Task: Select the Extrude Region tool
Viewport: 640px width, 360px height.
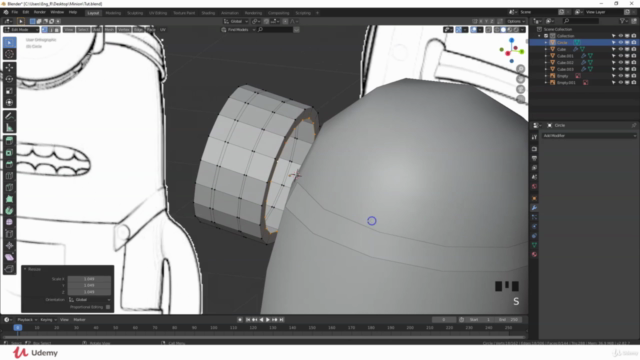Action: (9, 141)
